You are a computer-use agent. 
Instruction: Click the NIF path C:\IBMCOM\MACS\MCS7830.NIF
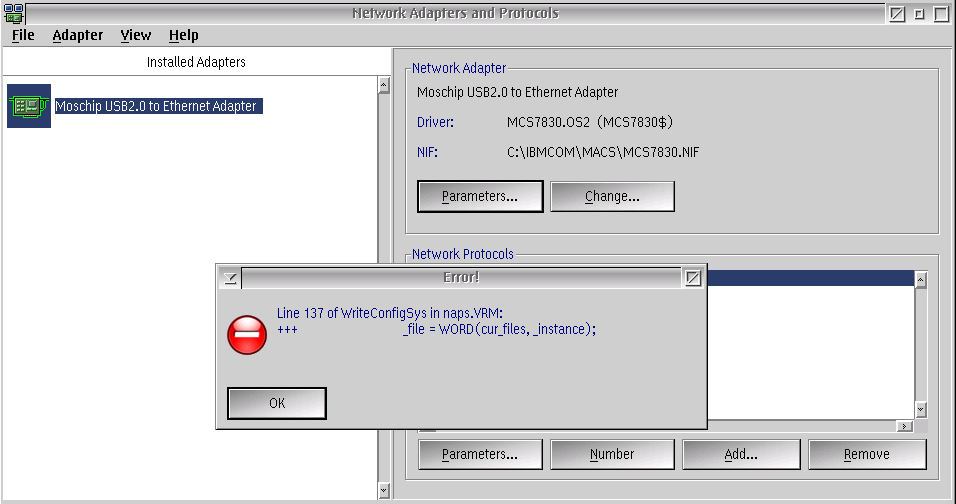(x=603, y=152)
